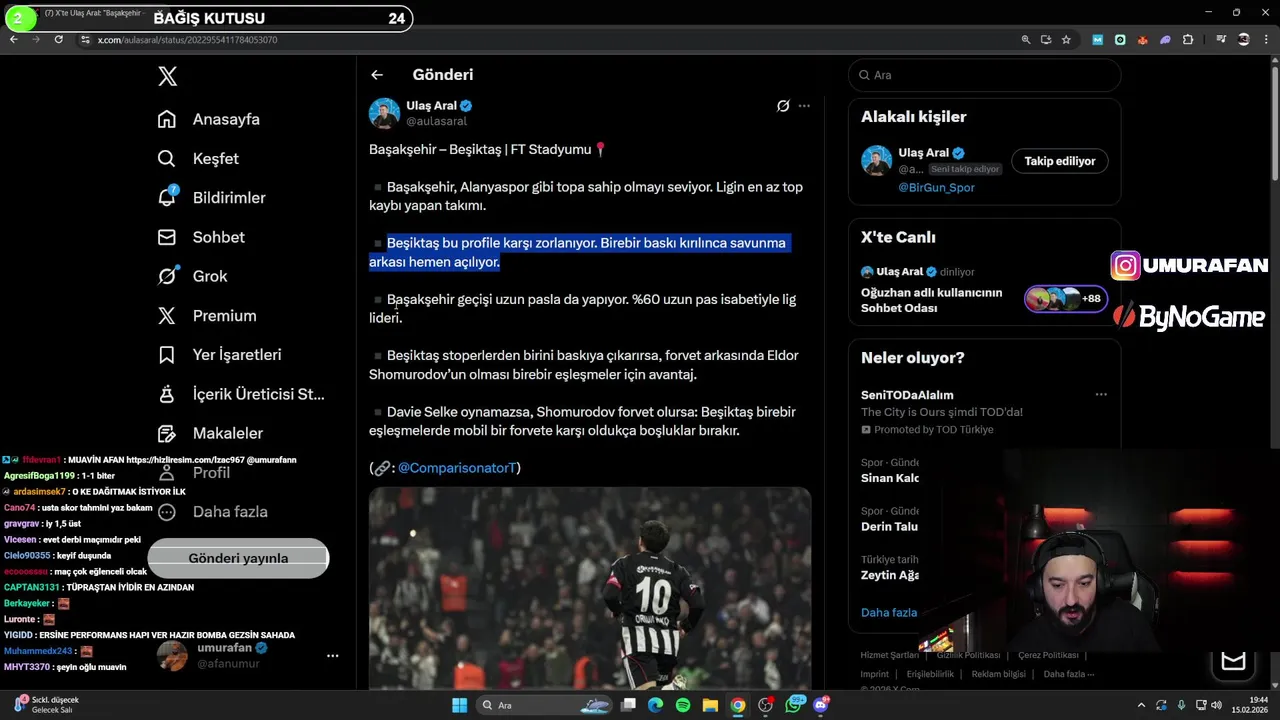
Task: Open Erişilebilirlik footer link
Action: coord(930,674)
